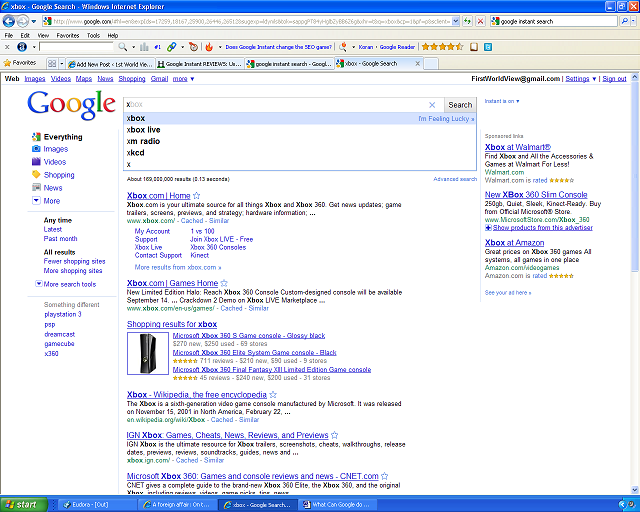Screen dimensions: 640x512
Task: Open the Tools menu
Action: click(x=93, y=36)
